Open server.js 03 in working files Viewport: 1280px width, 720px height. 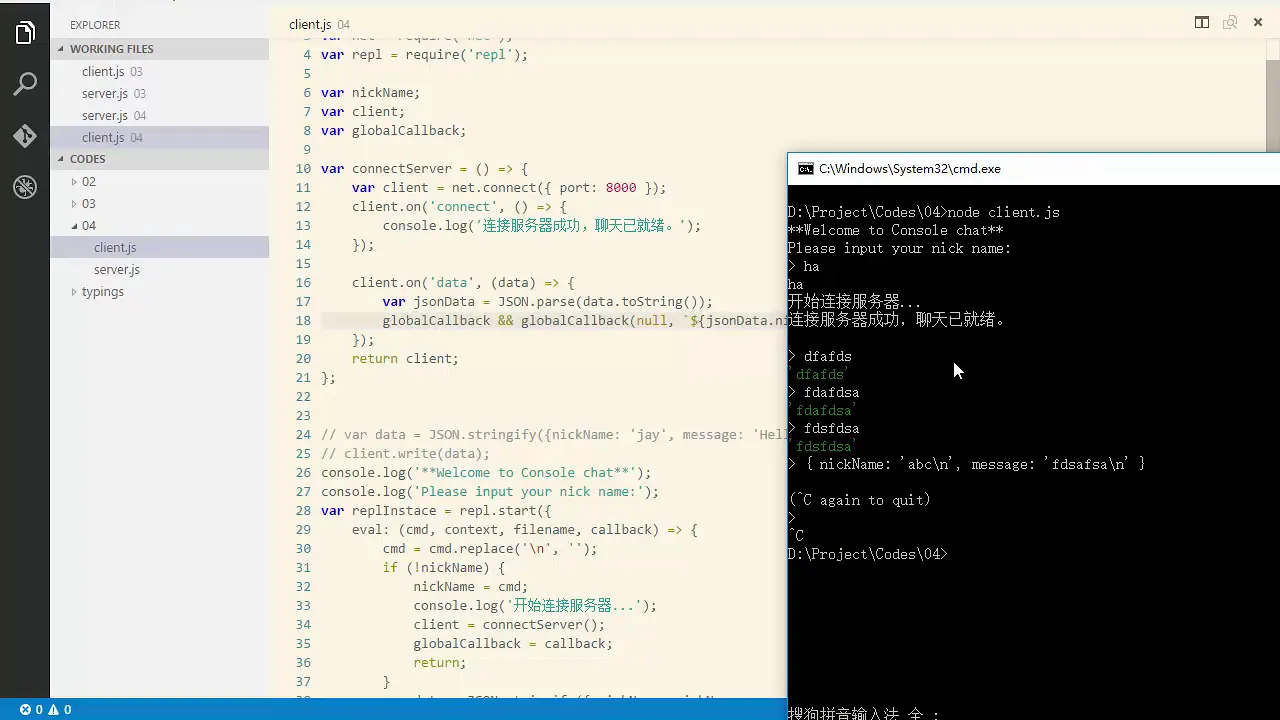point(160,94)
